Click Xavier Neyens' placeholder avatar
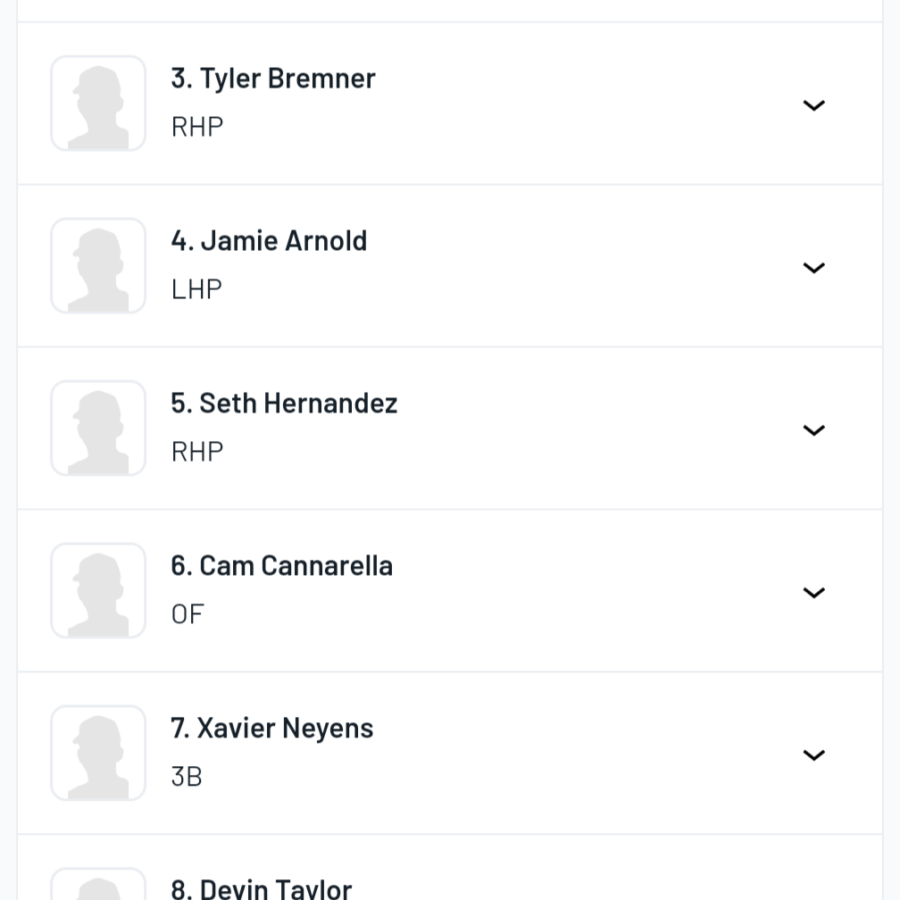900x900 pixels. pos(98,753)
